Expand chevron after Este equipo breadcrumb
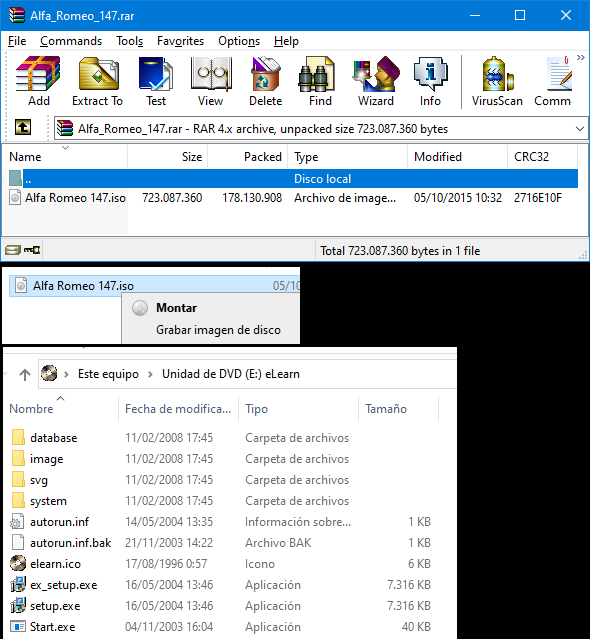 click(150, 374)
